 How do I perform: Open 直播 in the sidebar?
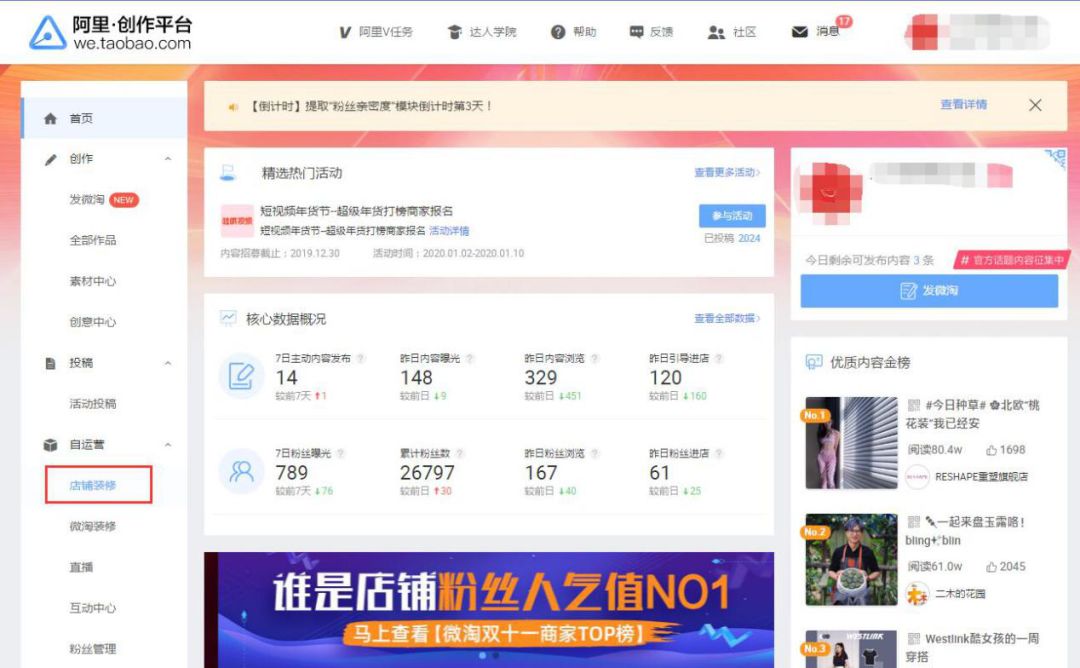click(81, 567)
